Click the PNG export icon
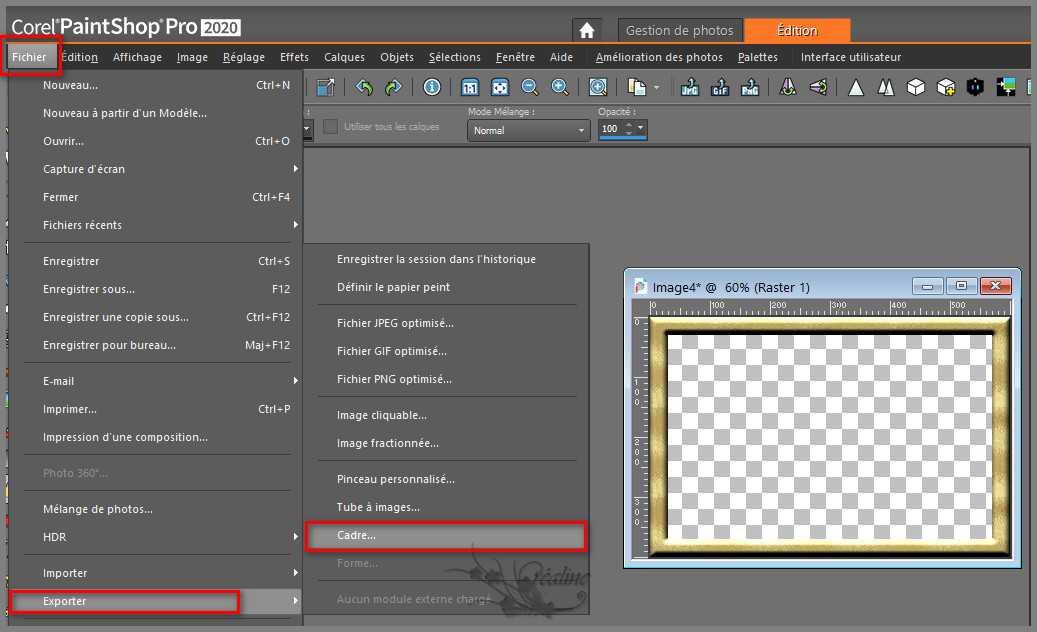 (750, 88)
